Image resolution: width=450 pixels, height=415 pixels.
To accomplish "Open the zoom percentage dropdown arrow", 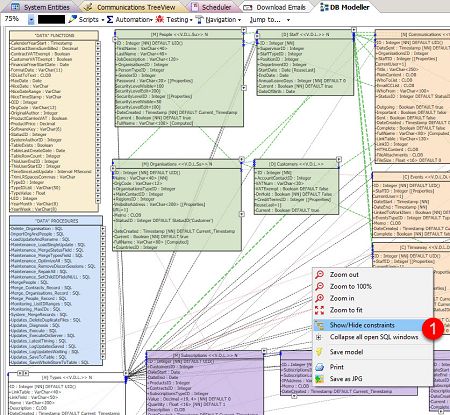I will [31, 20].
